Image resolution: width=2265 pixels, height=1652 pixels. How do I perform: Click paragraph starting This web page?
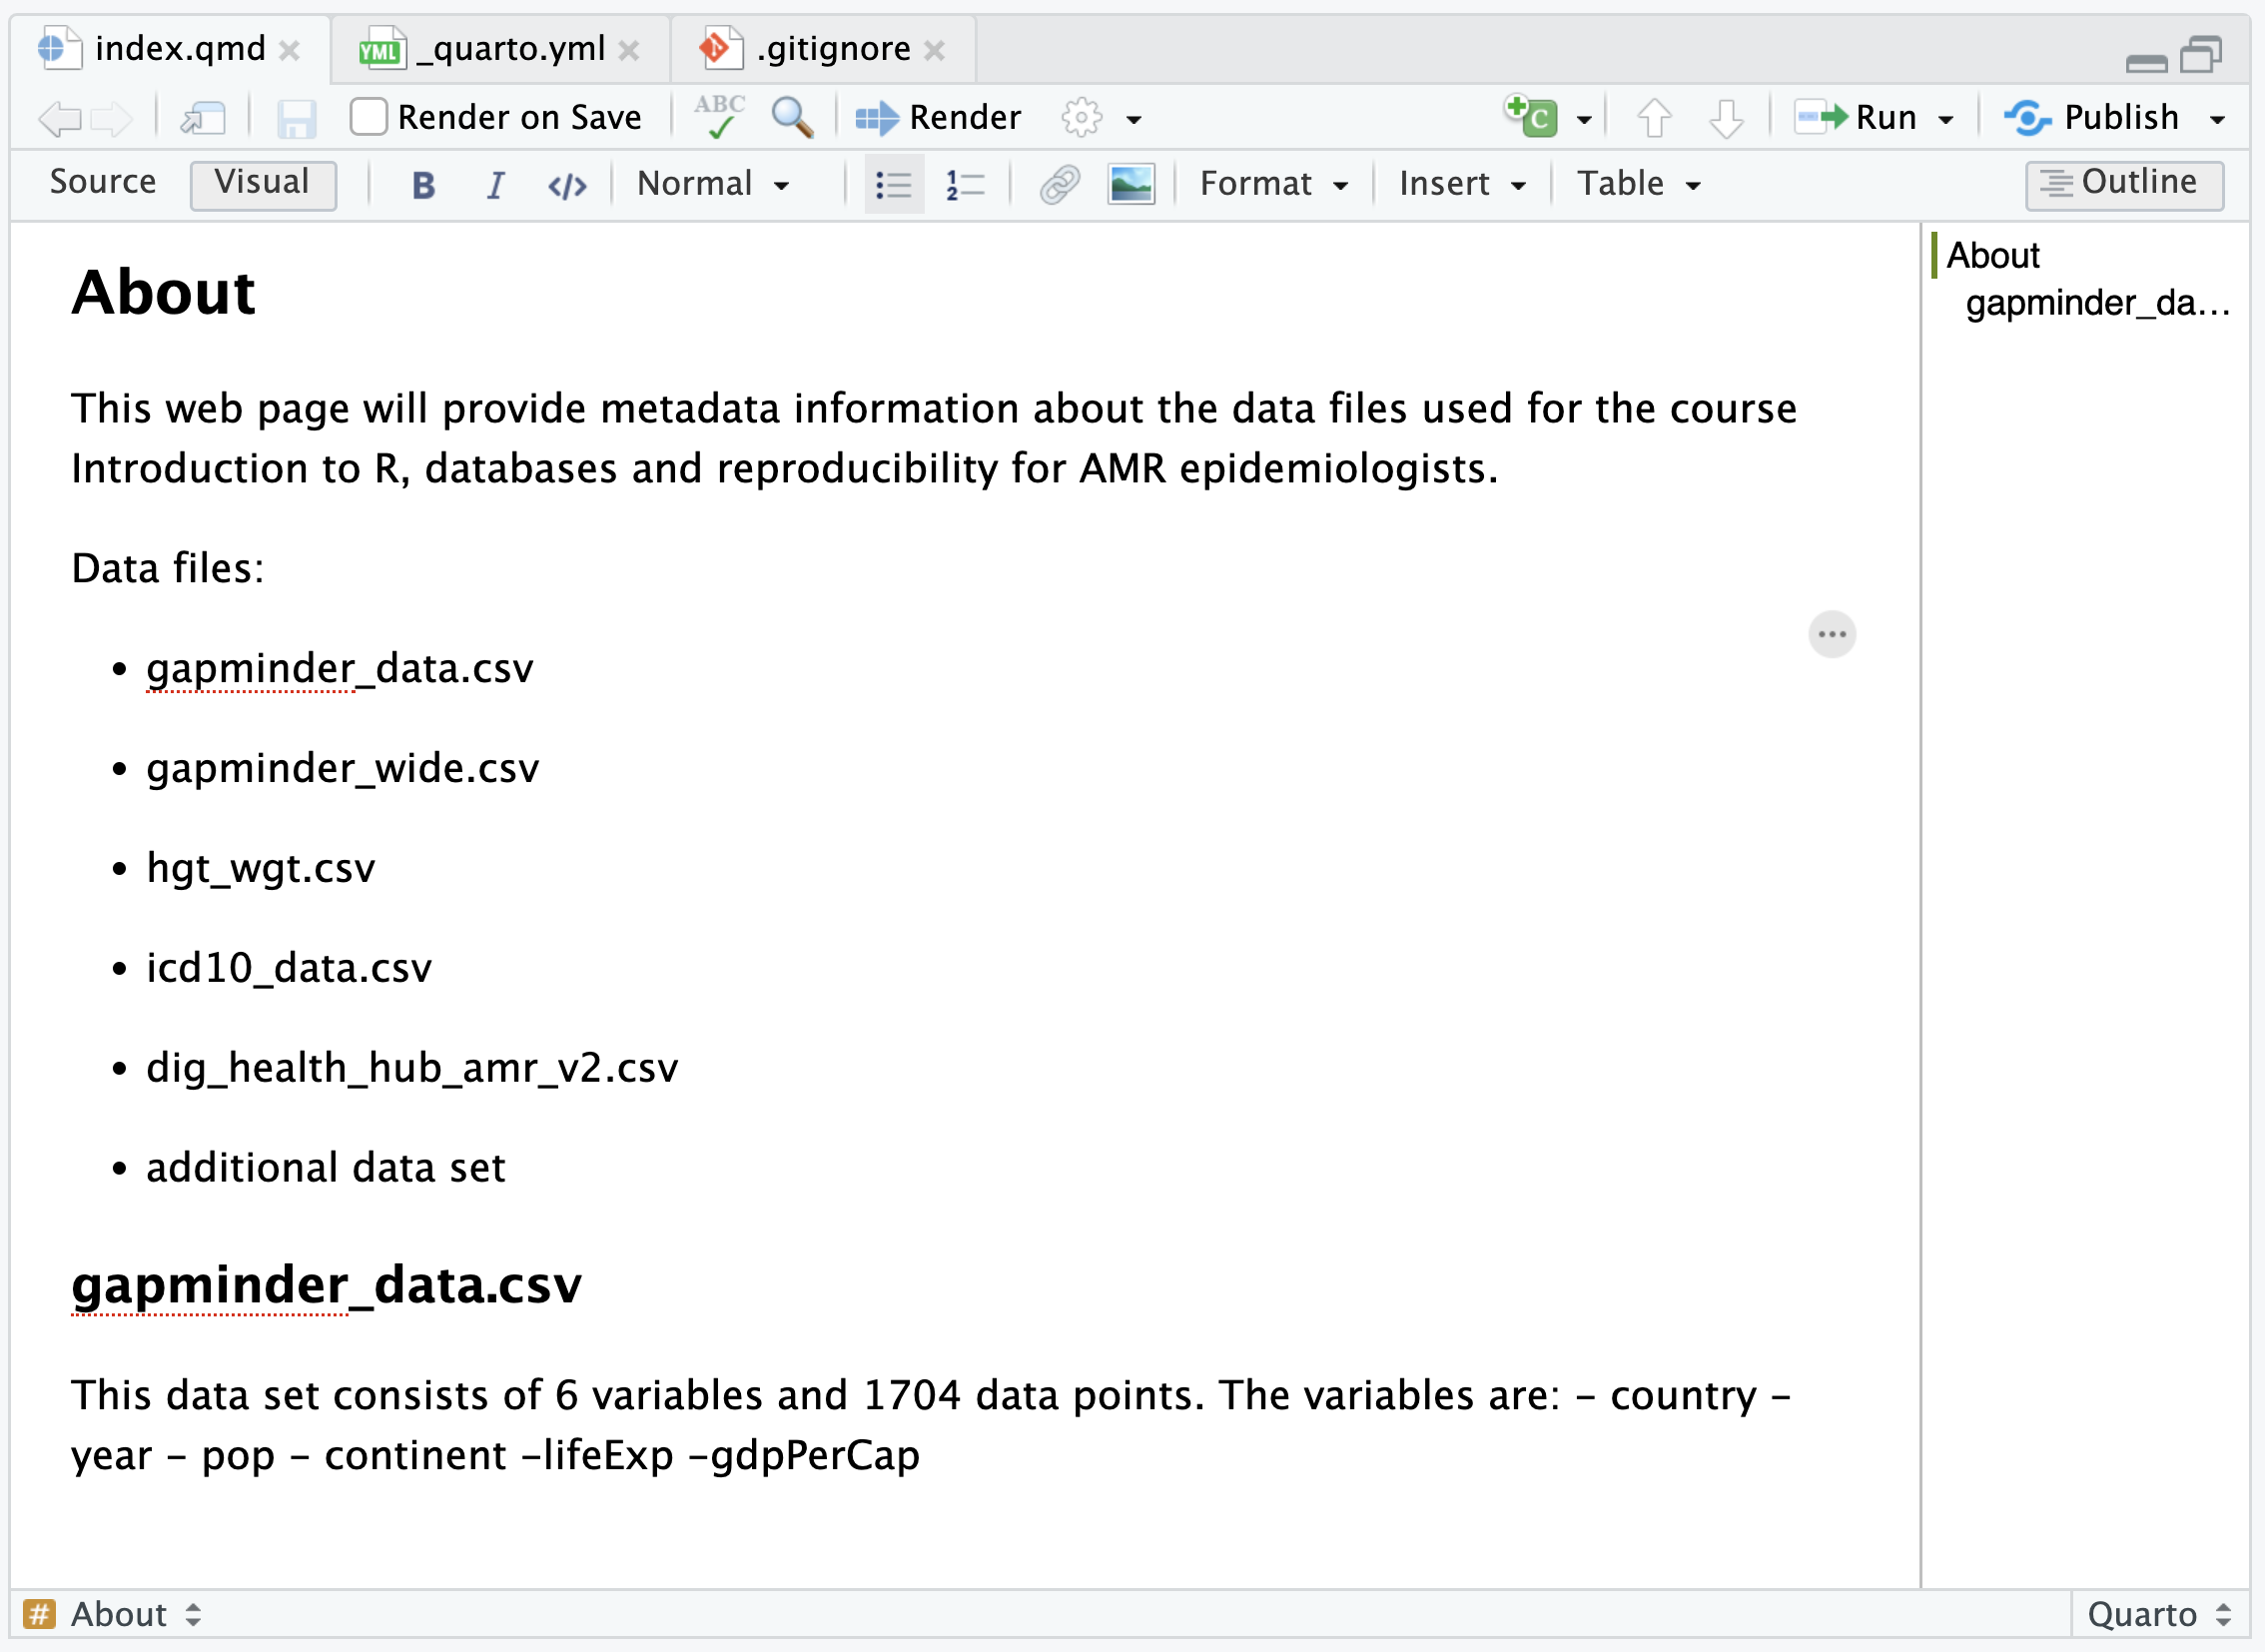pyautogui.click(x=934, y=438)
